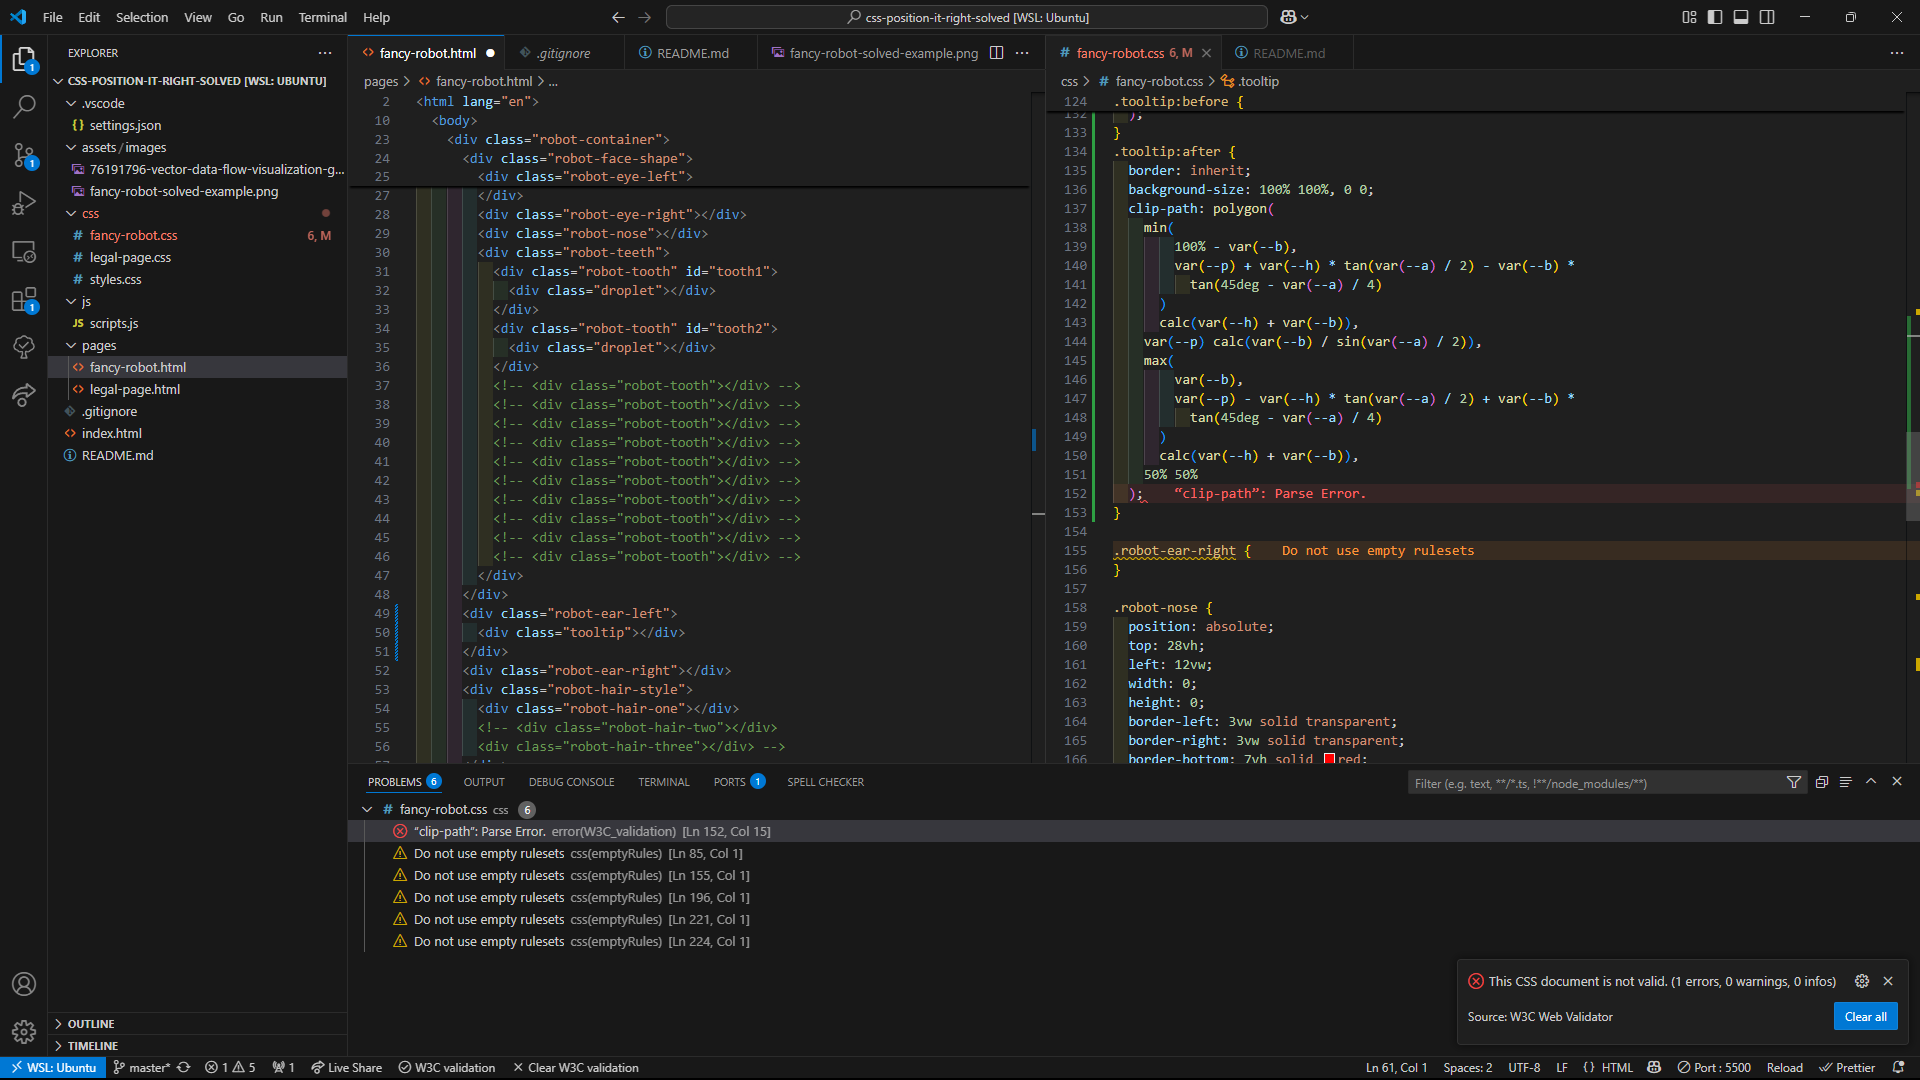Click the master branch indicator
This screenshot has height=1080, width=1920.
pos(142,1068)
